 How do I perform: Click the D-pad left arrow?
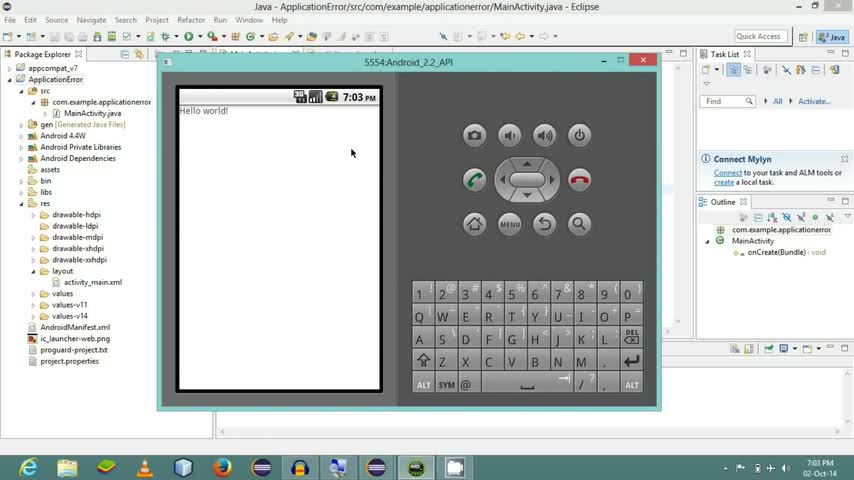(502, 179)
